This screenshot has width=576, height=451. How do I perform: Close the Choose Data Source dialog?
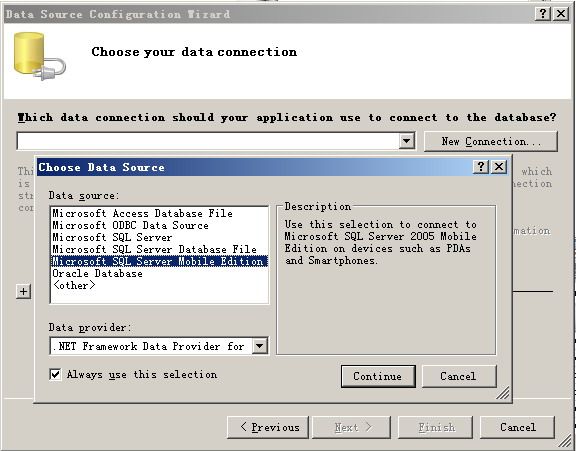[x=498, y=167]
